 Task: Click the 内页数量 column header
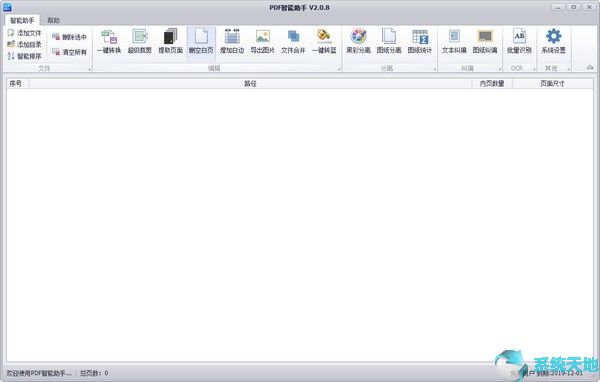pyautogui.click(x=492, y=83)
